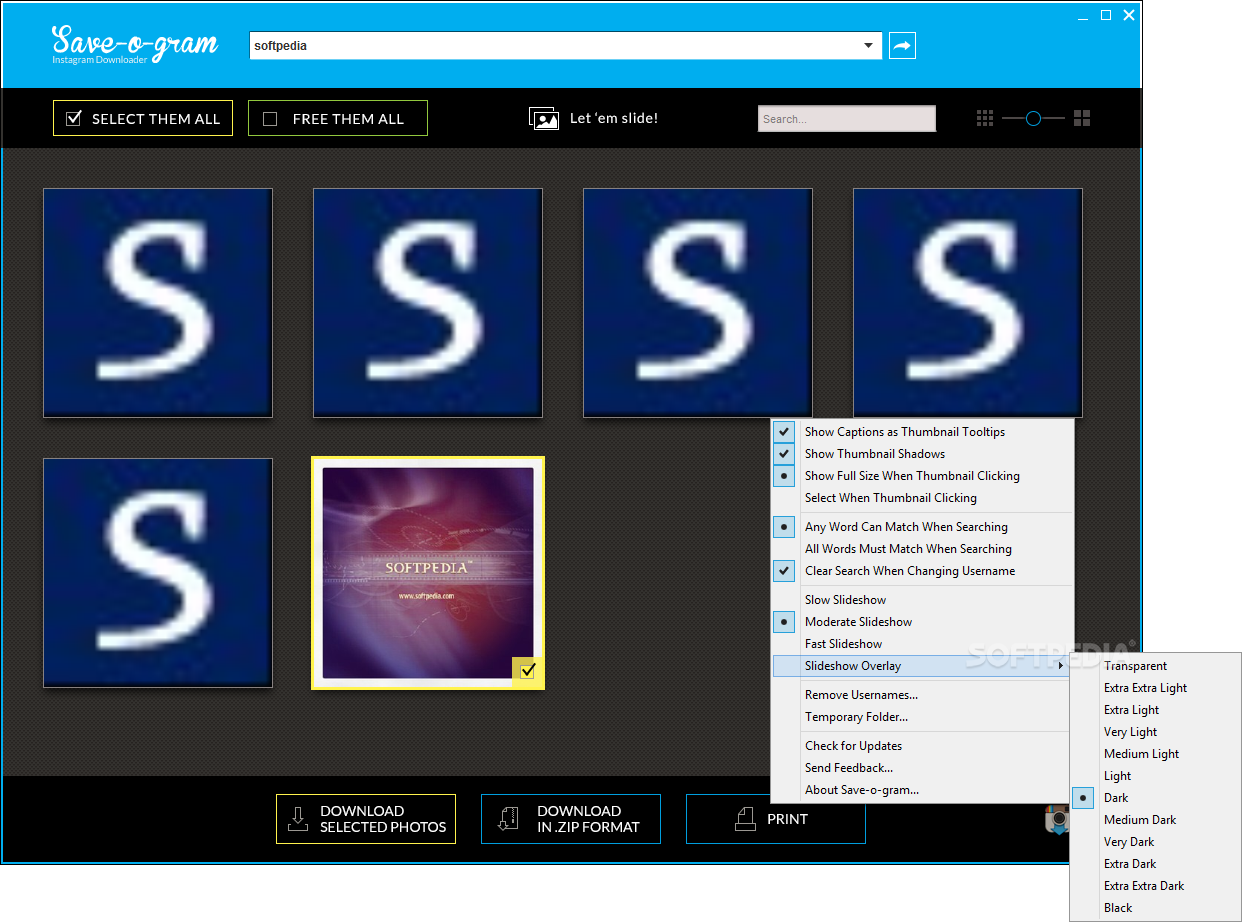Click DOWNLOAD IN .ZIP FORMAT button
Screen dimensions: 1242x922
point(571,819)
